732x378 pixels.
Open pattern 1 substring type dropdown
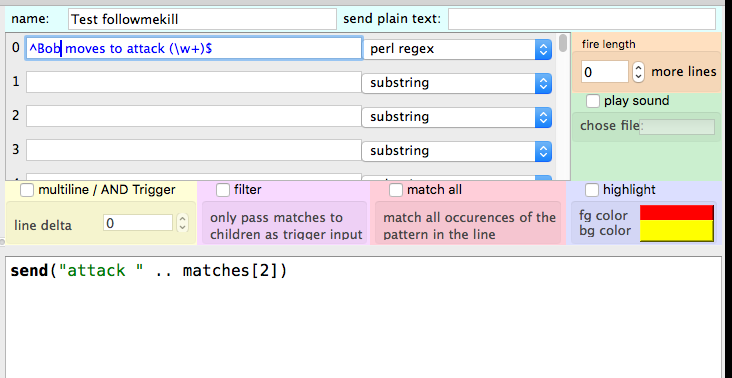click(x=457, y=83)
